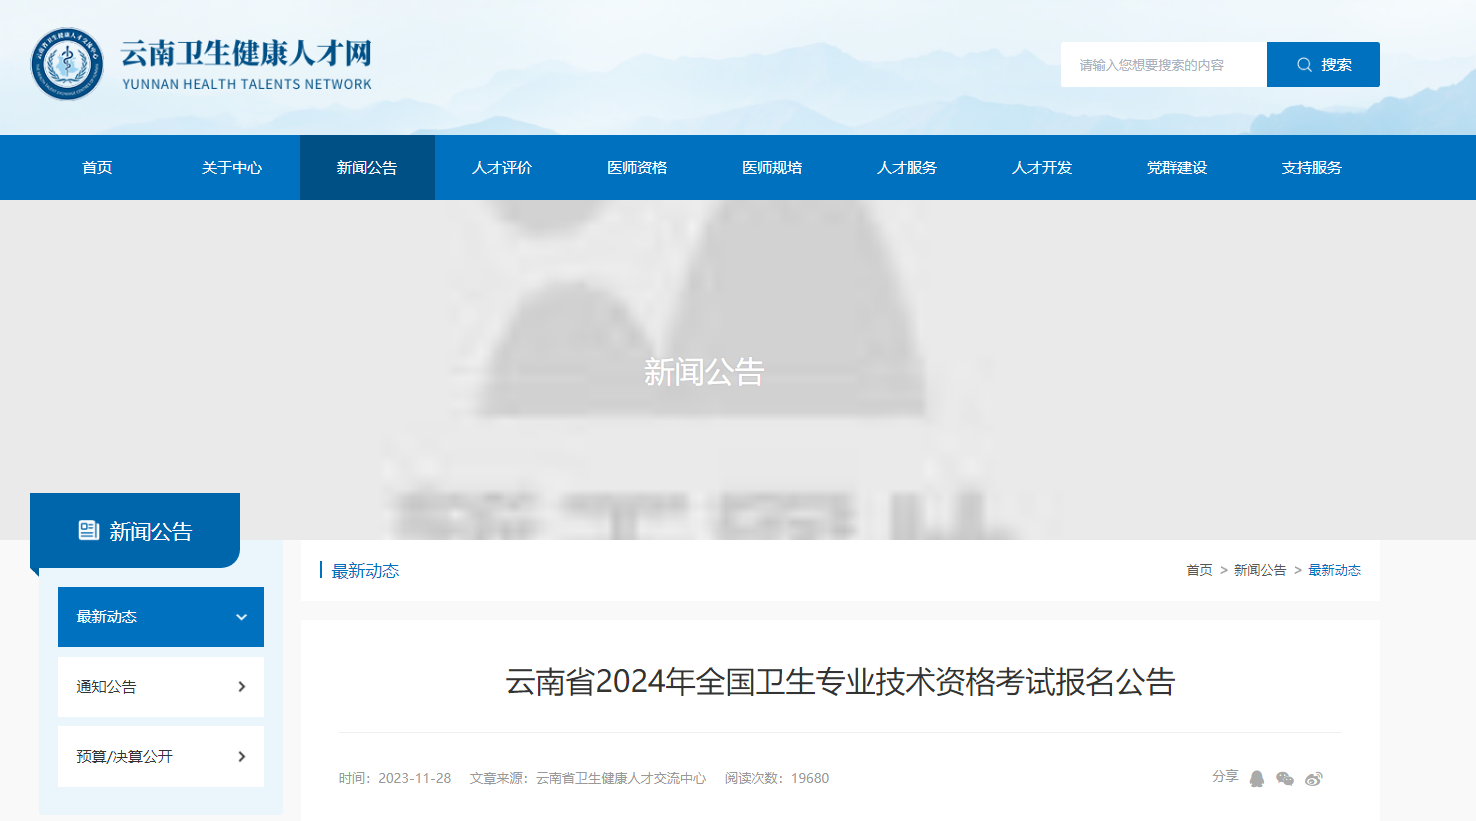Expand the 预算/决算公开 sidebar arrow
The height and width of the screenshot is (821, 1476).
[x=241, y=757]
